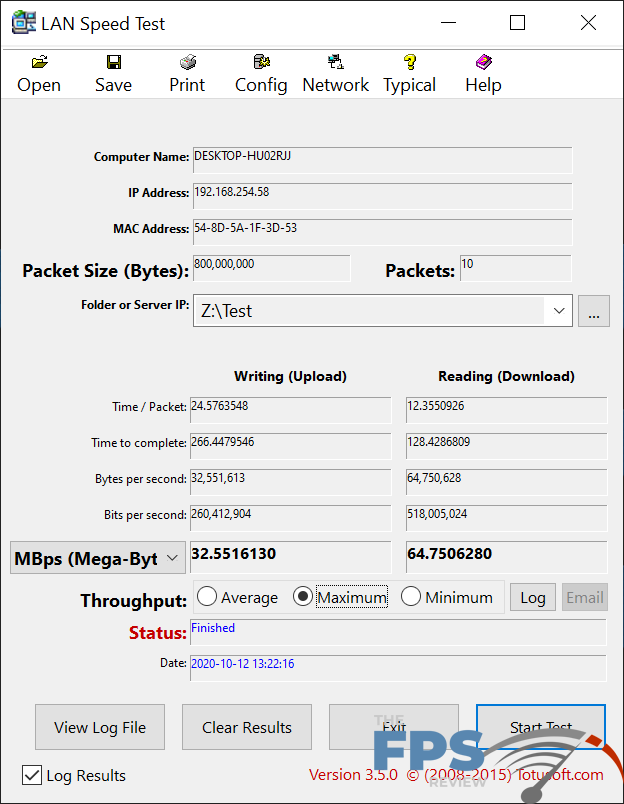The width and height of the screenshot is (624, 804).
Task: Open the Help book icon
Action: click(484, 62)
